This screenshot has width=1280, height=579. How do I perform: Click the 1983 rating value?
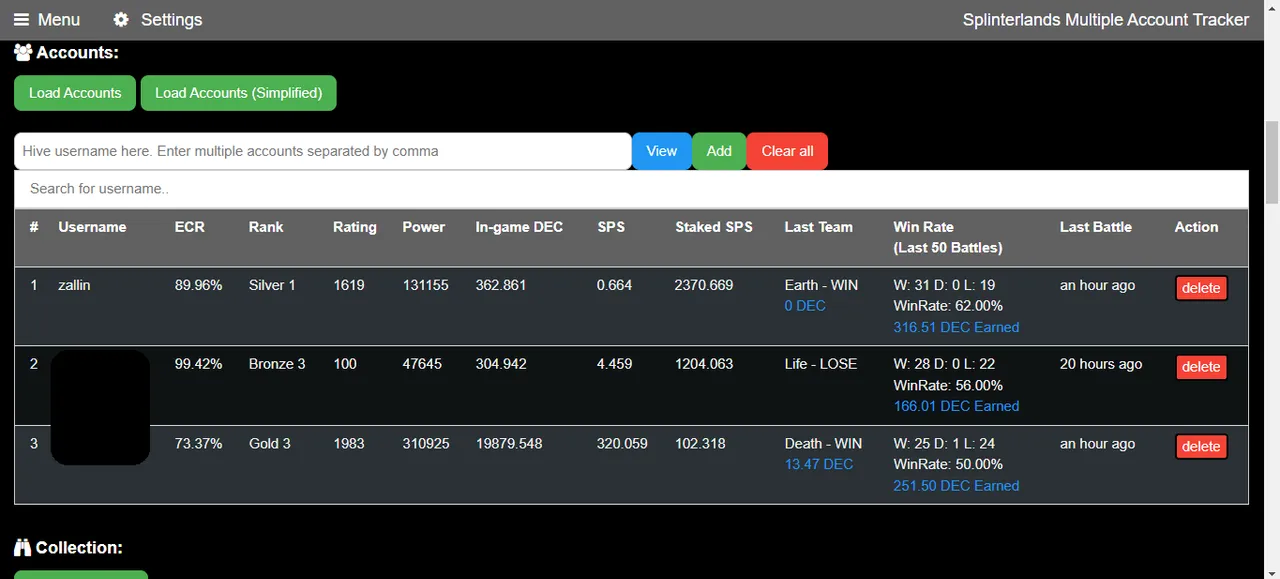tap(349, 443)
